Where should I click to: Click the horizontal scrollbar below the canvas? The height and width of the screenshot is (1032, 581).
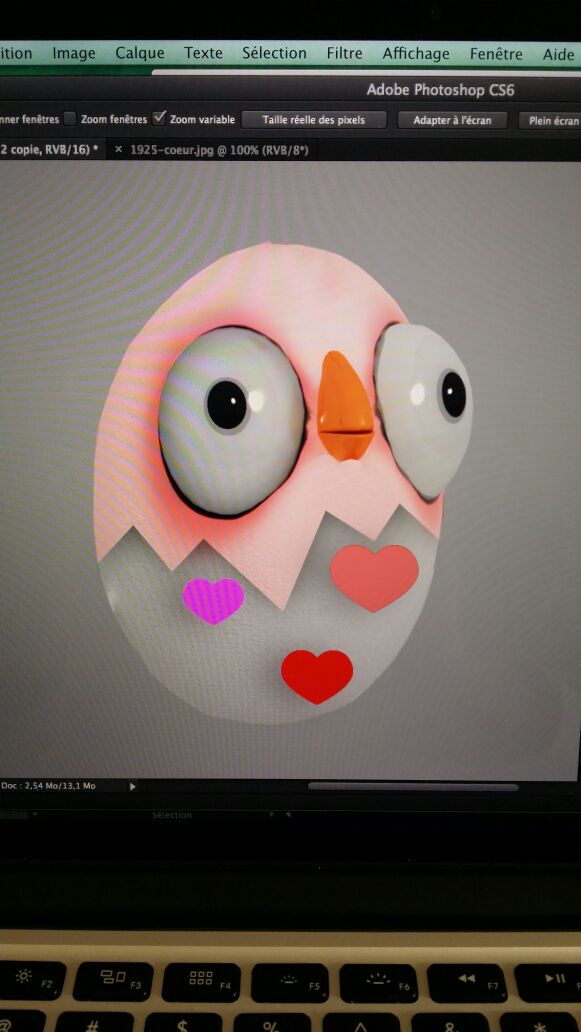pyautogui.click(x=413, y=786)
